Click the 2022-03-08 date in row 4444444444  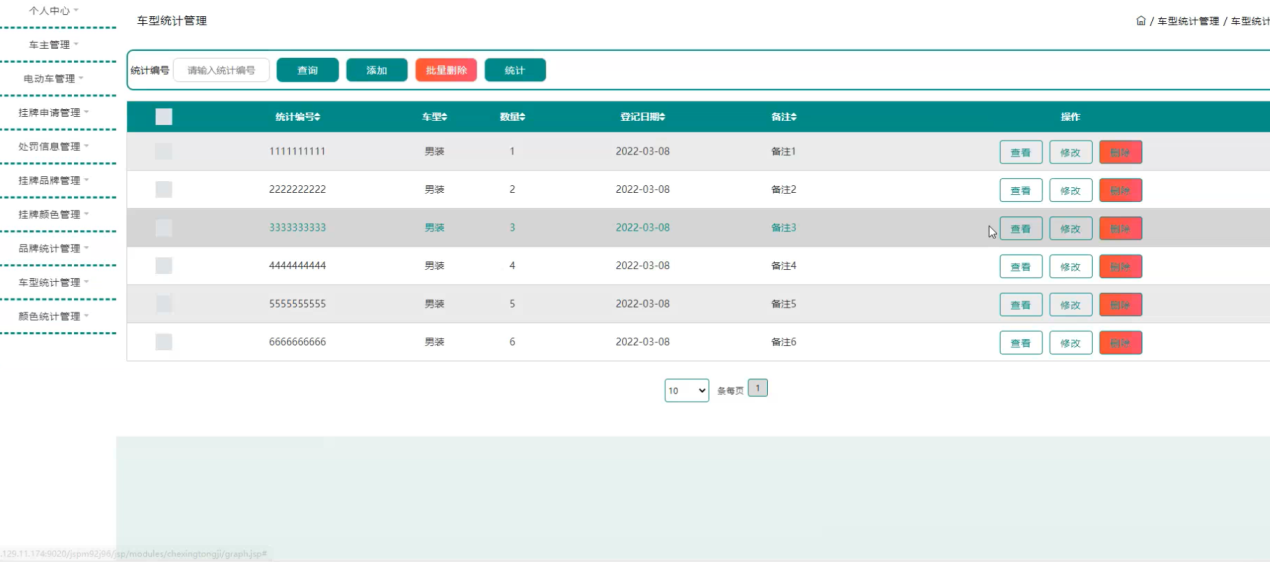[x=643, y=266]
